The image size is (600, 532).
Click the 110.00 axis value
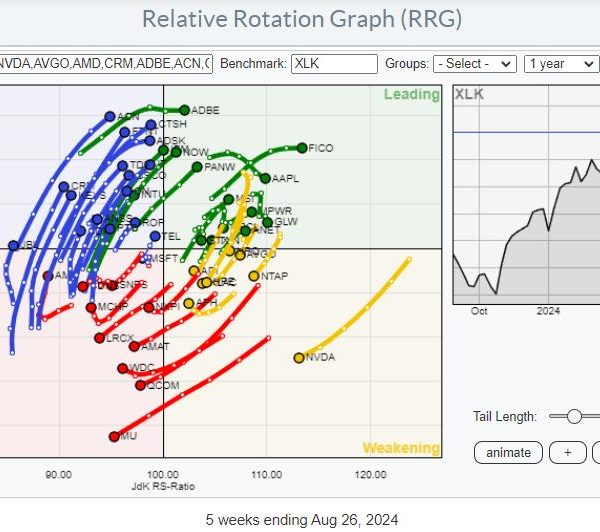tap(267, 475)
